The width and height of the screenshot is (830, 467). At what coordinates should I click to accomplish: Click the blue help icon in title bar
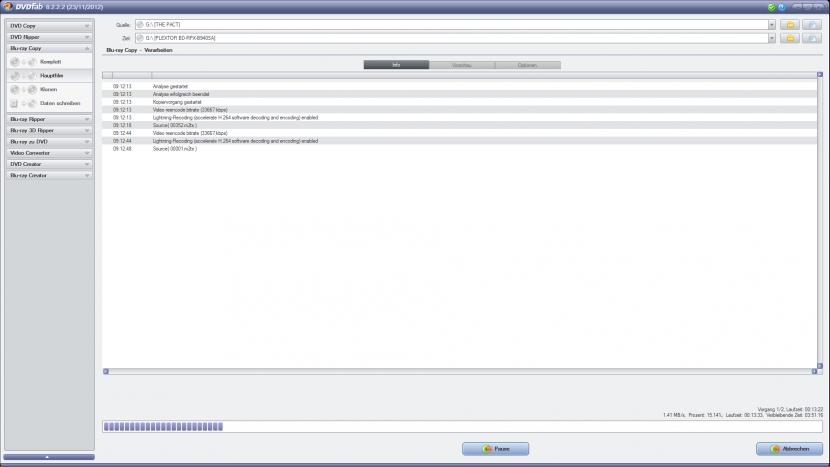(x=781, y=7)
